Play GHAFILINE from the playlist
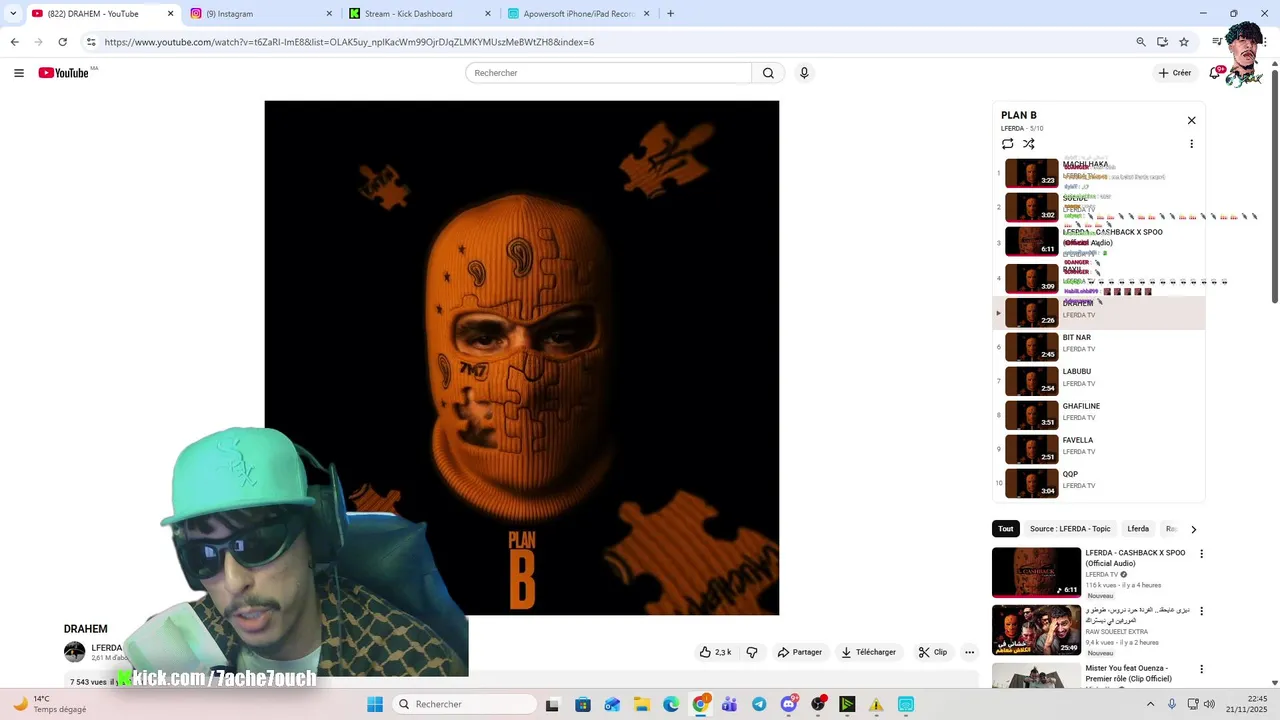Viewport: 1280px width, 720px height. pos(1099,415)
